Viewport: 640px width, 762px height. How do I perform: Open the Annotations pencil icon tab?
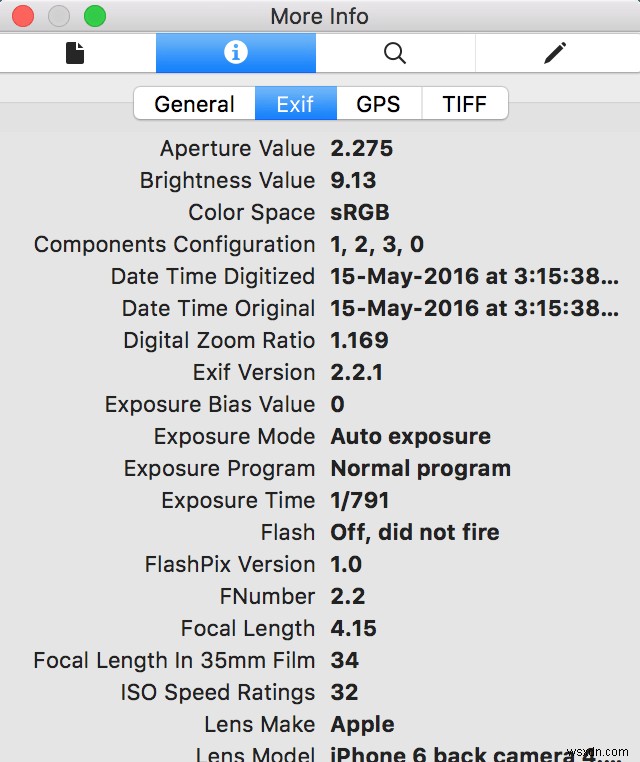pyautogui.click(x=556, y=53)
